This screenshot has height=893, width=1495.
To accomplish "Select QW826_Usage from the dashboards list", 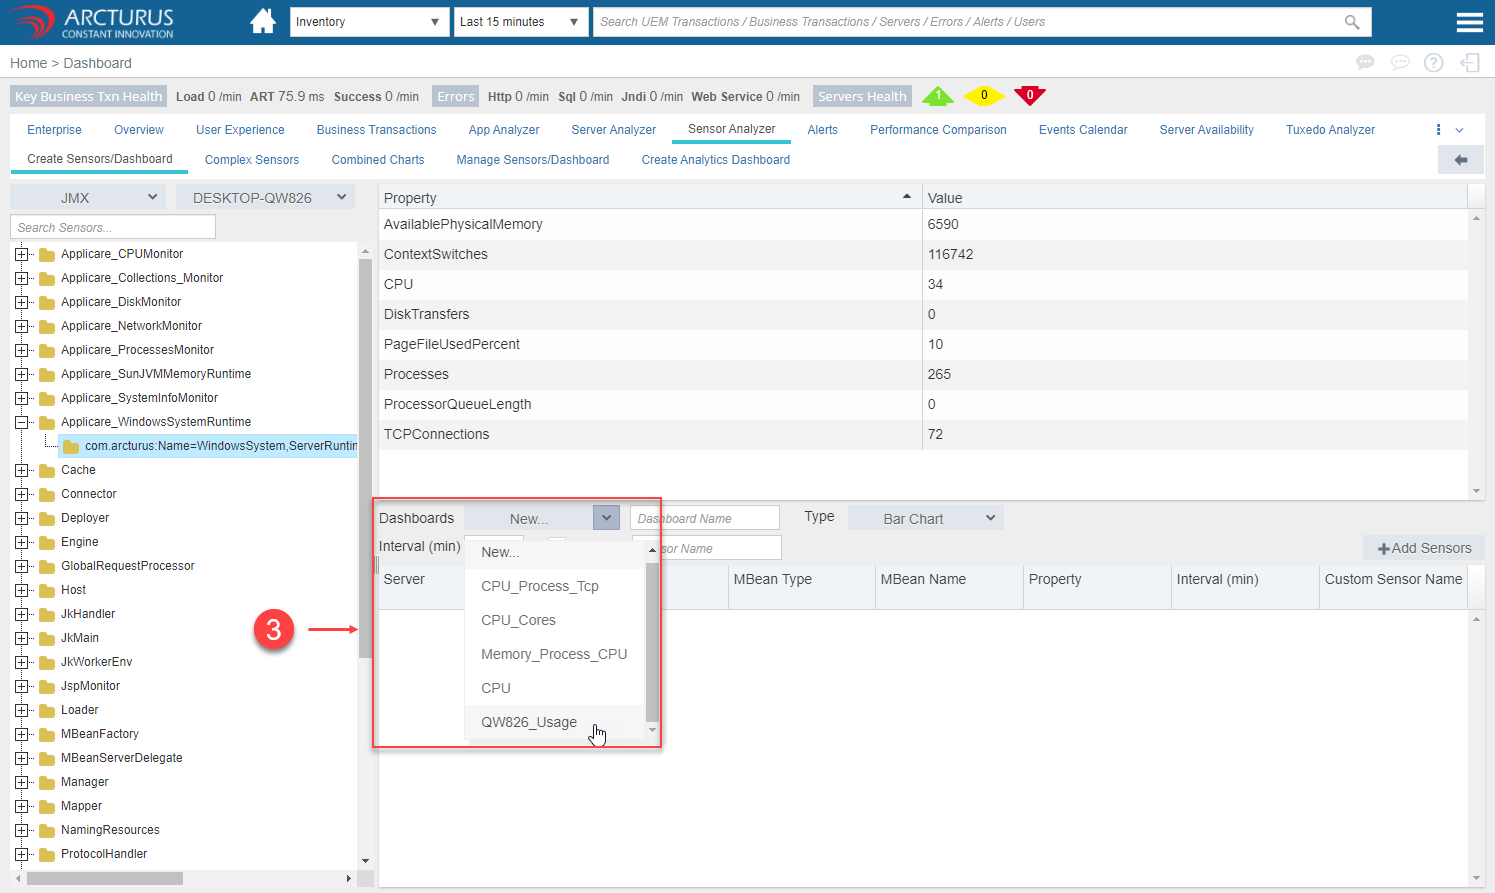I will (529, 722).
